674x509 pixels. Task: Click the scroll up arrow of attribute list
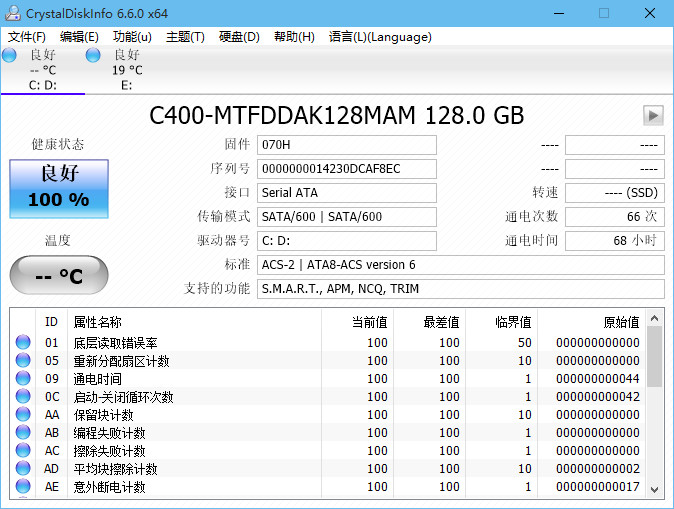tap(655, 318)
